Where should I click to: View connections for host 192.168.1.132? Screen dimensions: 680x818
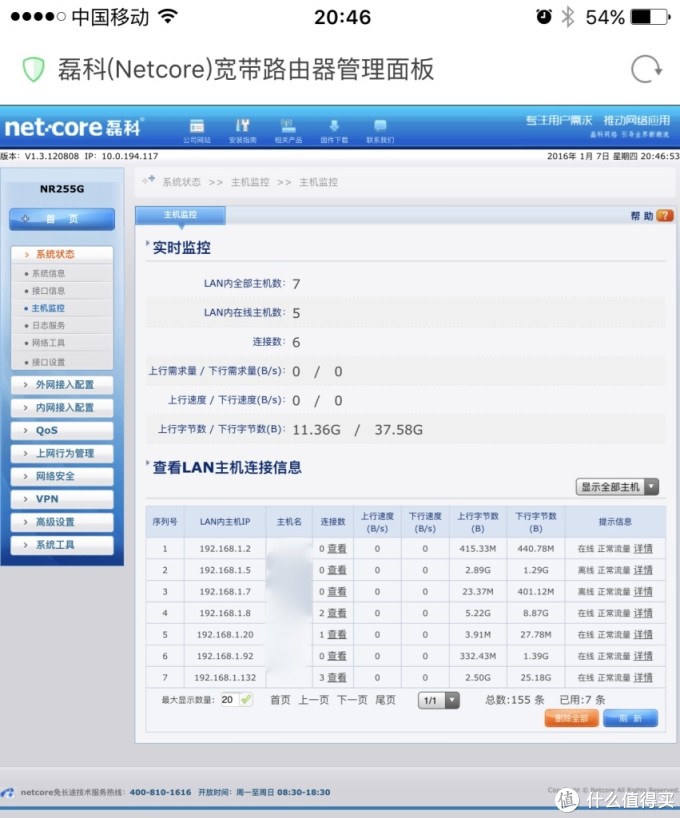click(337, 678)
